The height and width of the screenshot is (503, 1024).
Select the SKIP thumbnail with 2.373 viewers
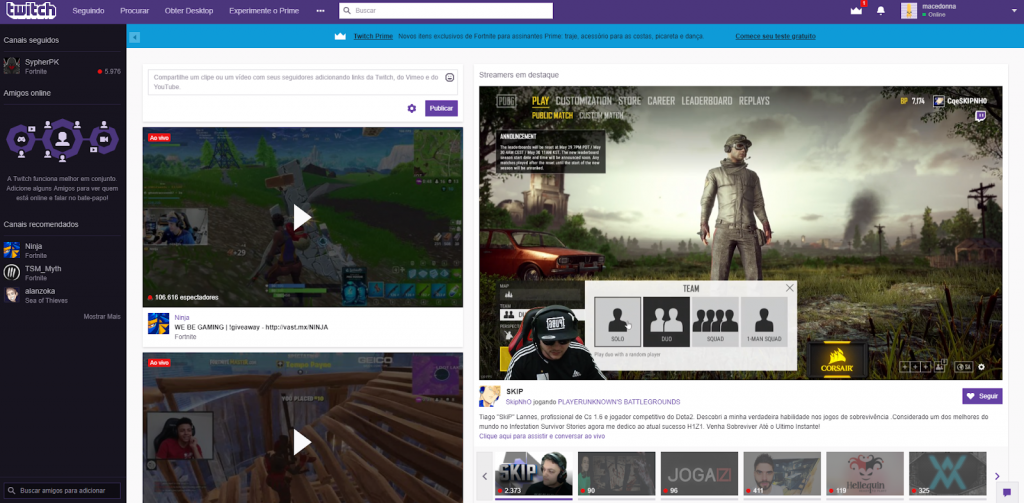tap(534, 474)
